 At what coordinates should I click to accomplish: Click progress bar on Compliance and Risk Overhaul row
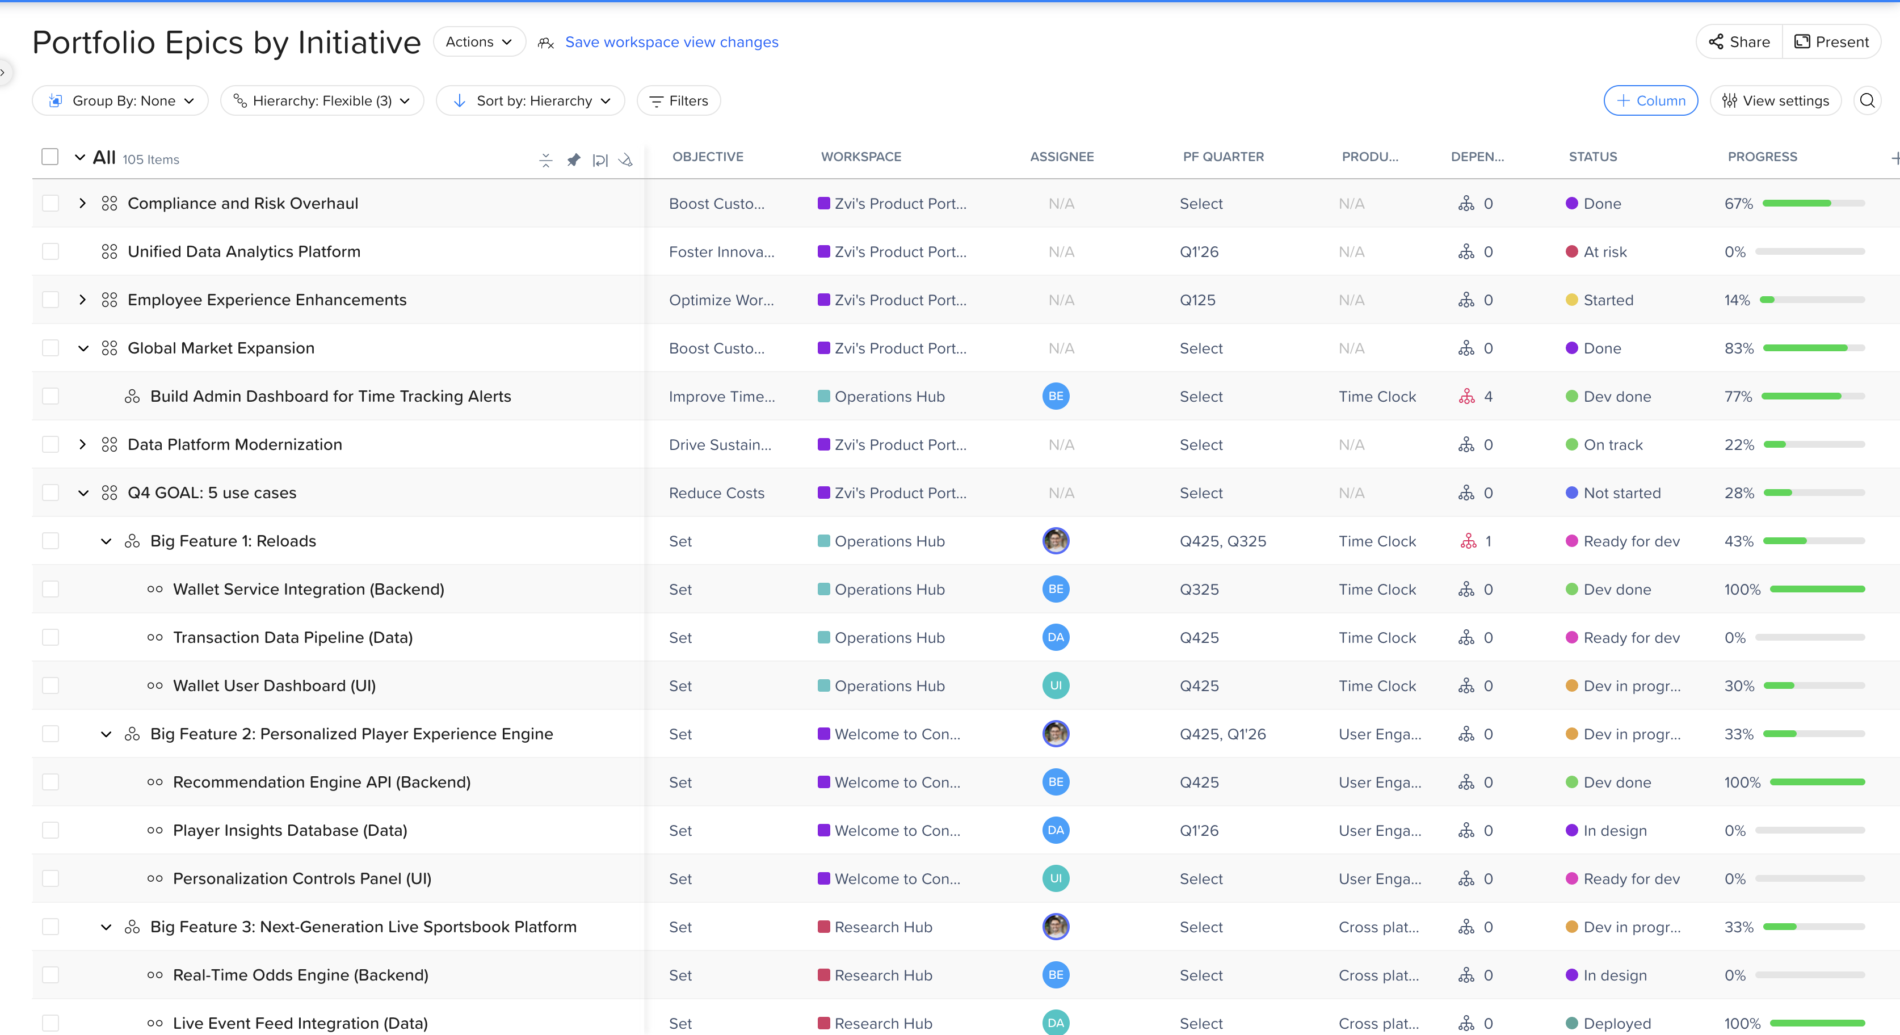pyautogui.click(x=1814, y=204)
